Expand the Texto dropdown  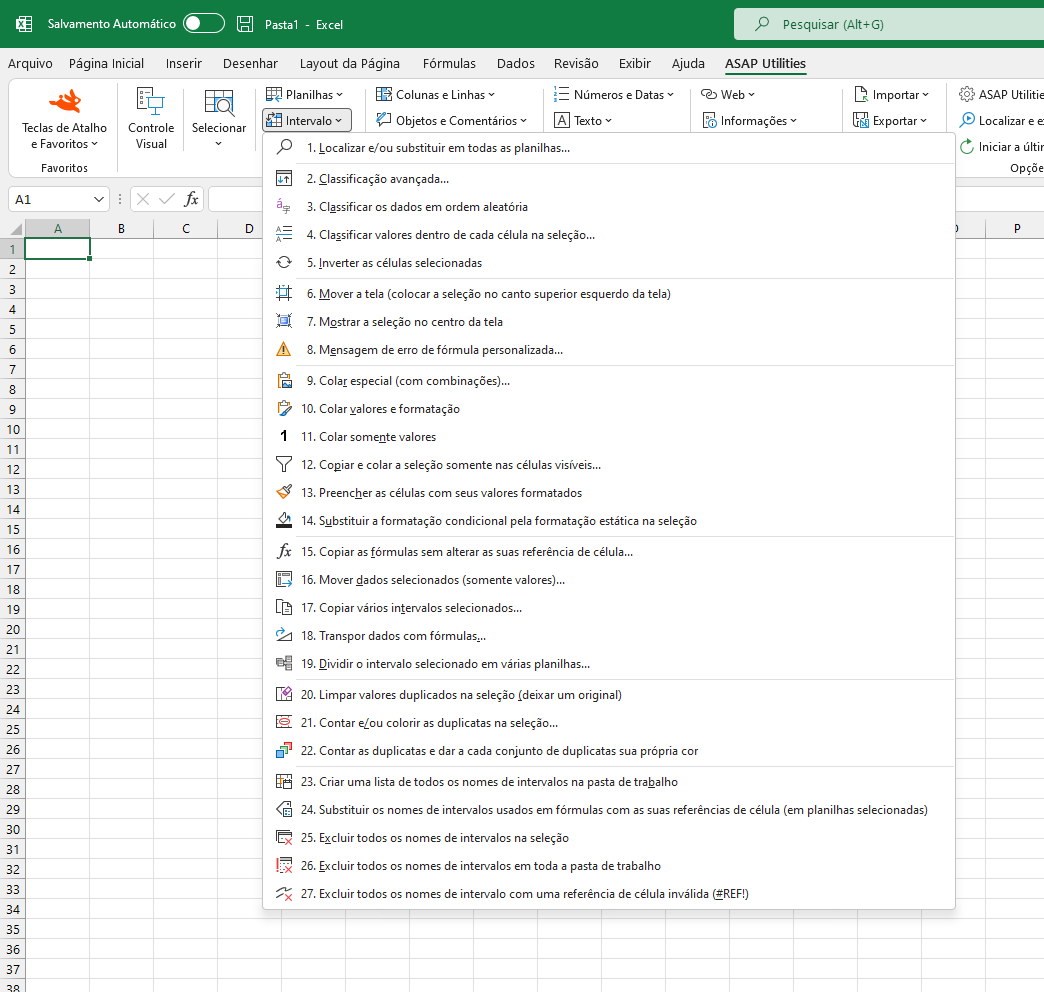pos(583,121)
